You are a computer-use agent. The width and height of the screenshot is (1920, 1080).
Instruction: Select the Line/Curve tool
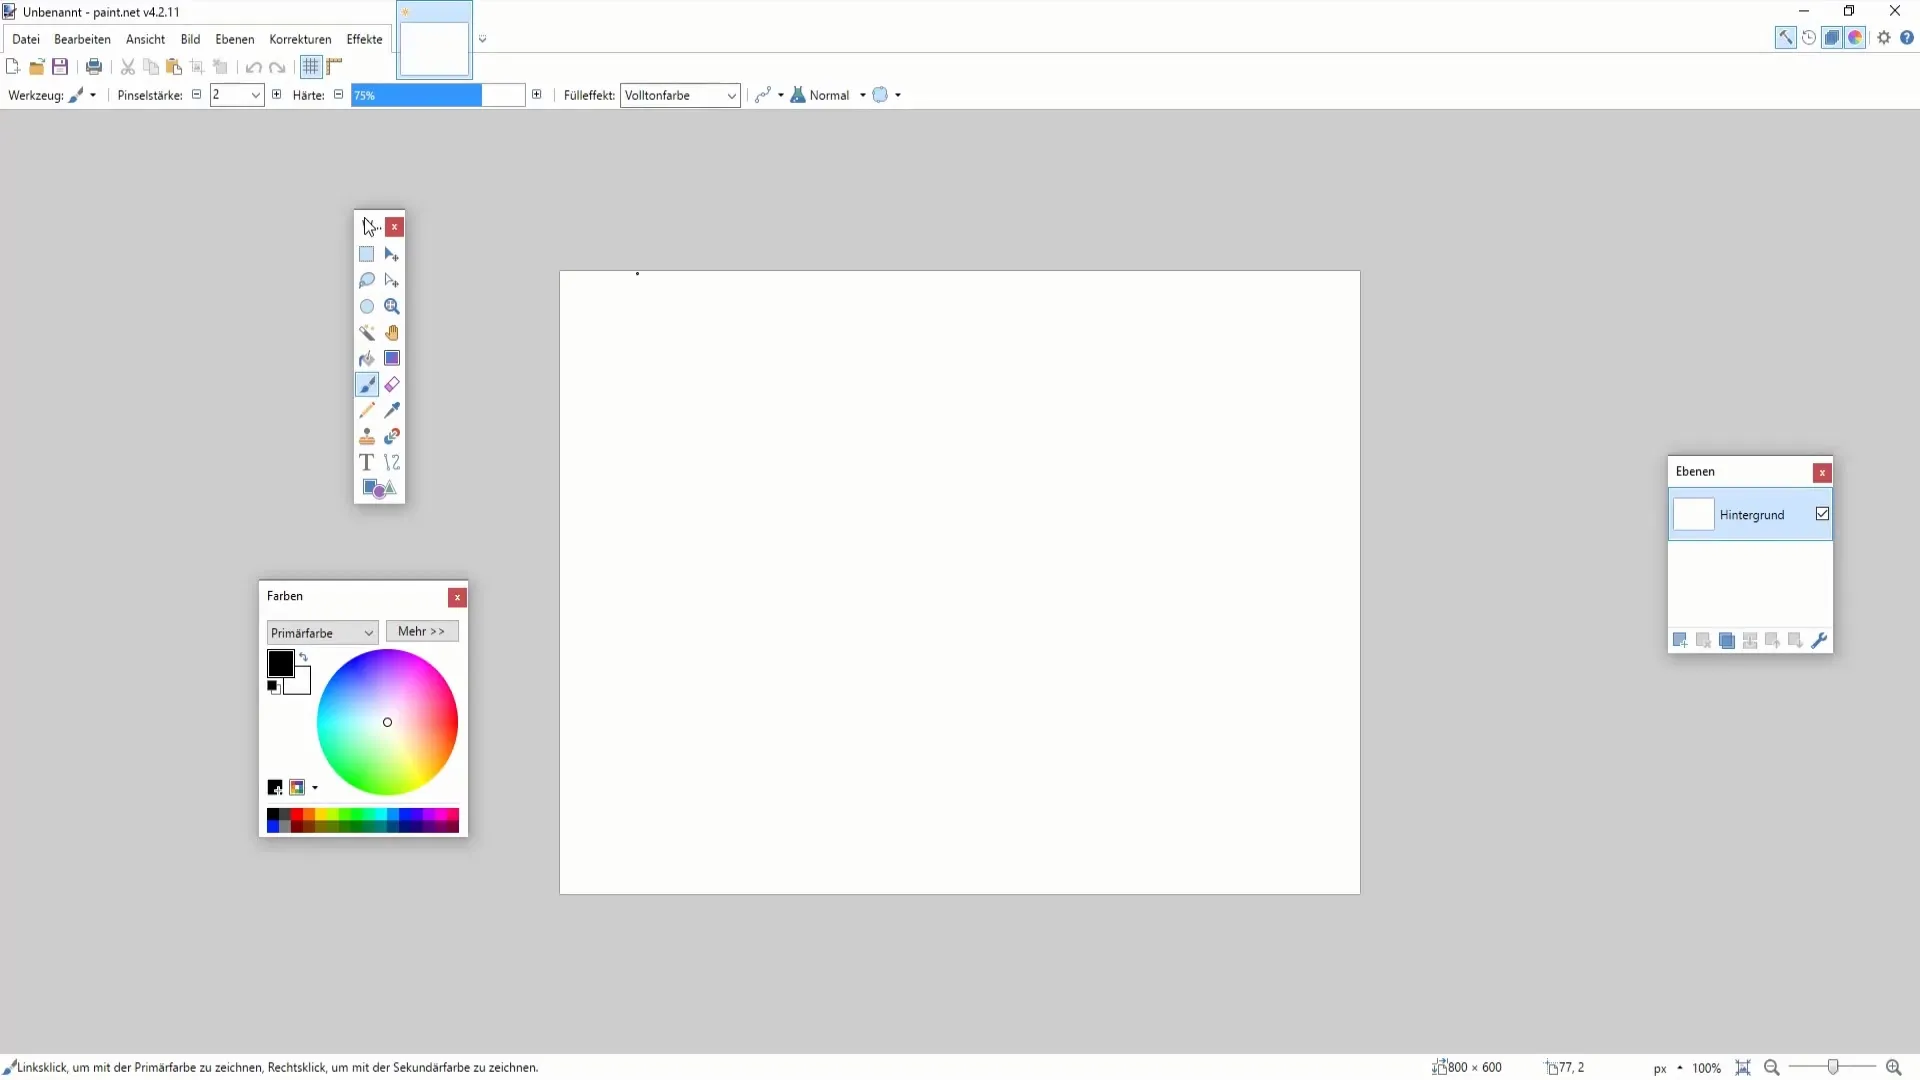coord(392,462)
